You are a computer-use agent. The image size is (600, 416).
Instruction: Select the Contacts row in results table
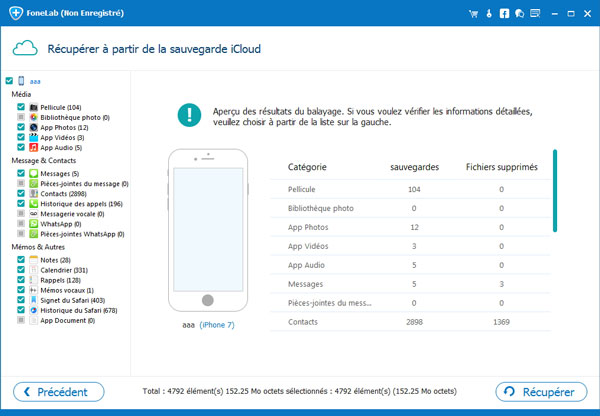411,322
